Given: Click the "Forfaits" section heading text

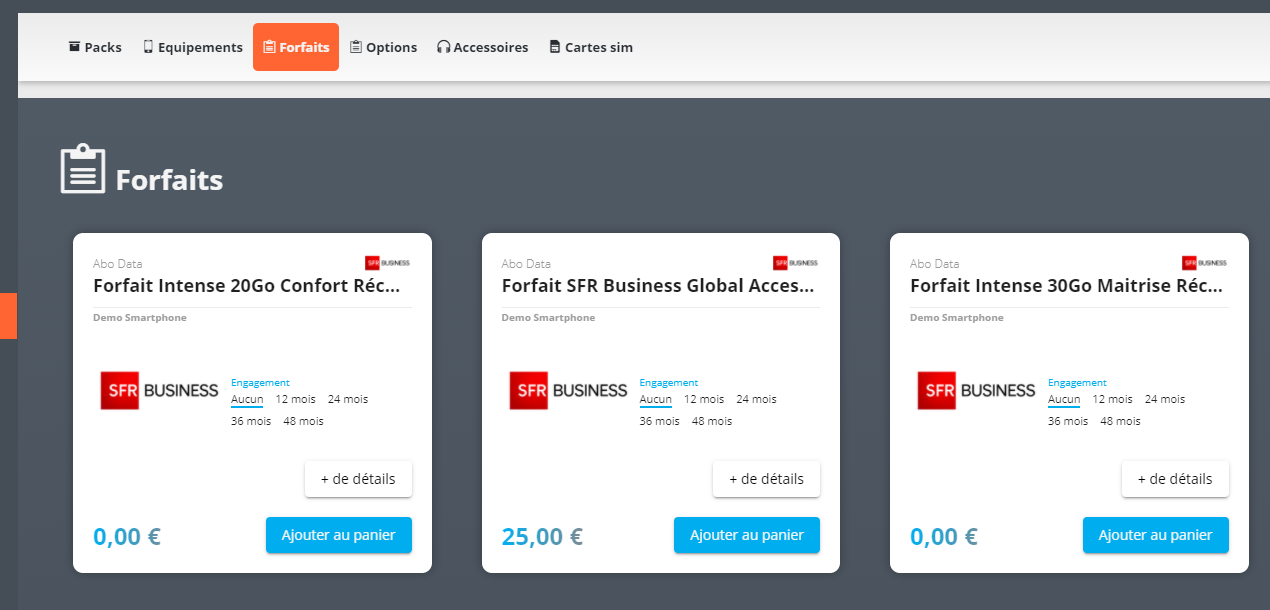Looking at the screenshot, I should point(169,180).
